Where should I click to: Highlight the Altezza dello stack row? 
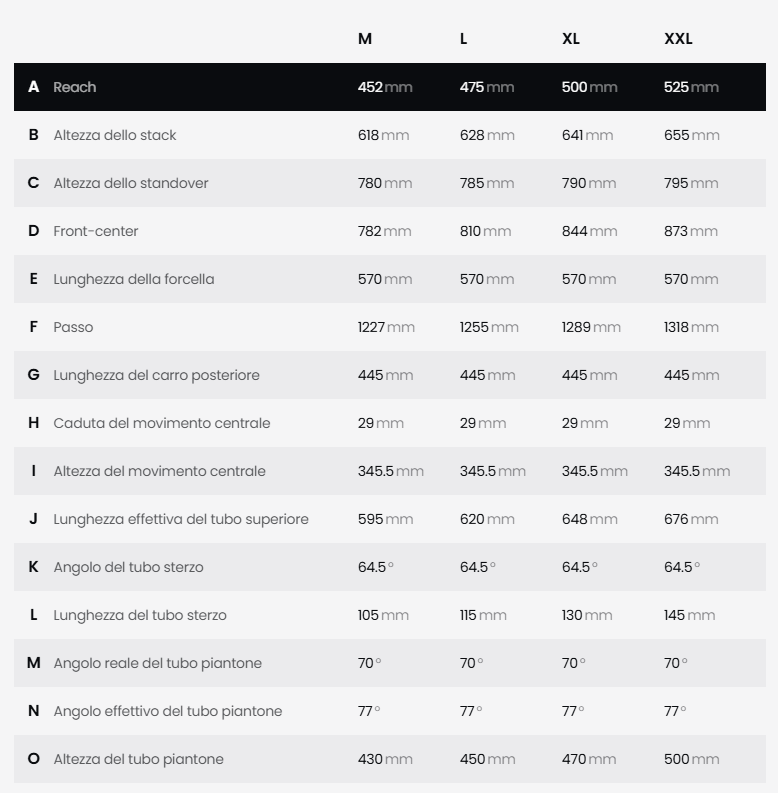pos(114,135)
